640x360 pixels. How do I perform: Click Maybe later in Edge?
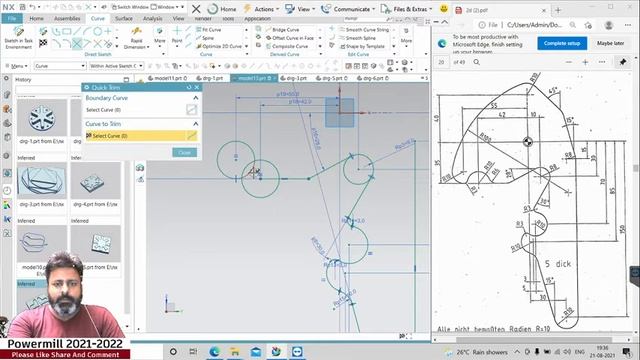pos(610,43)
